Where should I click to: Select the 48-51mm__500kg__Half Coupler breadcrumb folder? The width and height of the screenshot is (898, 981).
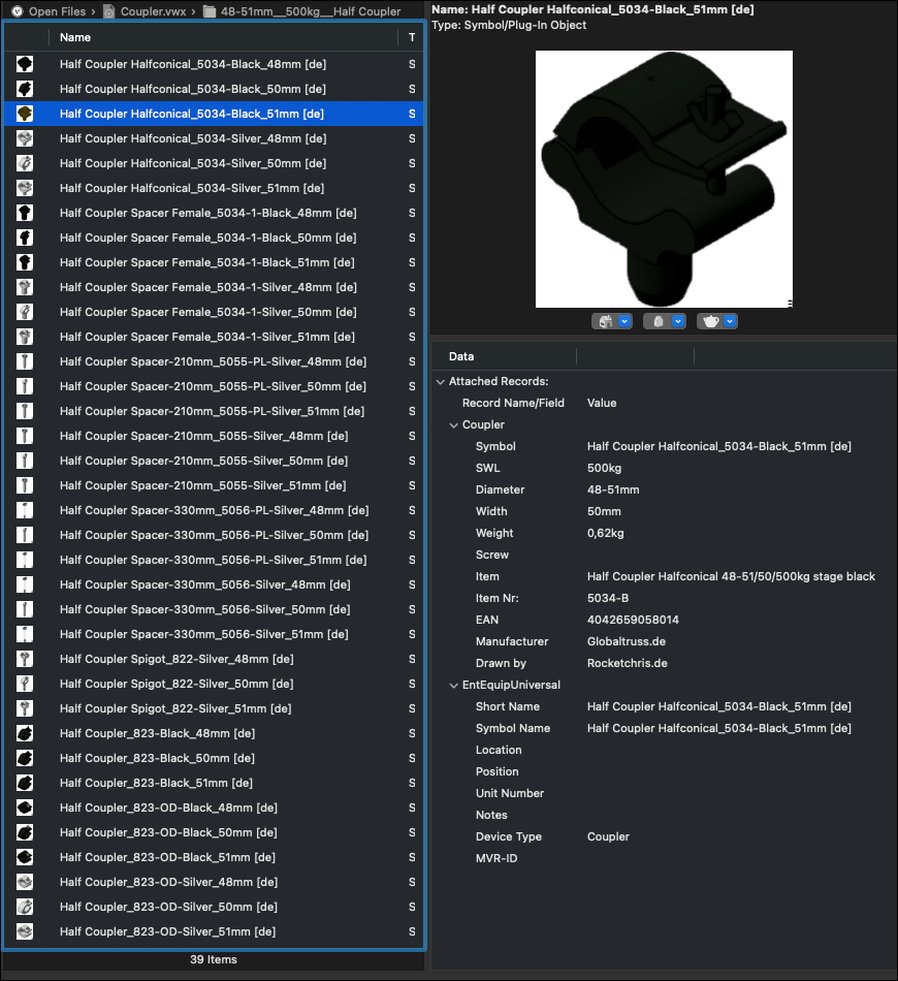[310, 11]
